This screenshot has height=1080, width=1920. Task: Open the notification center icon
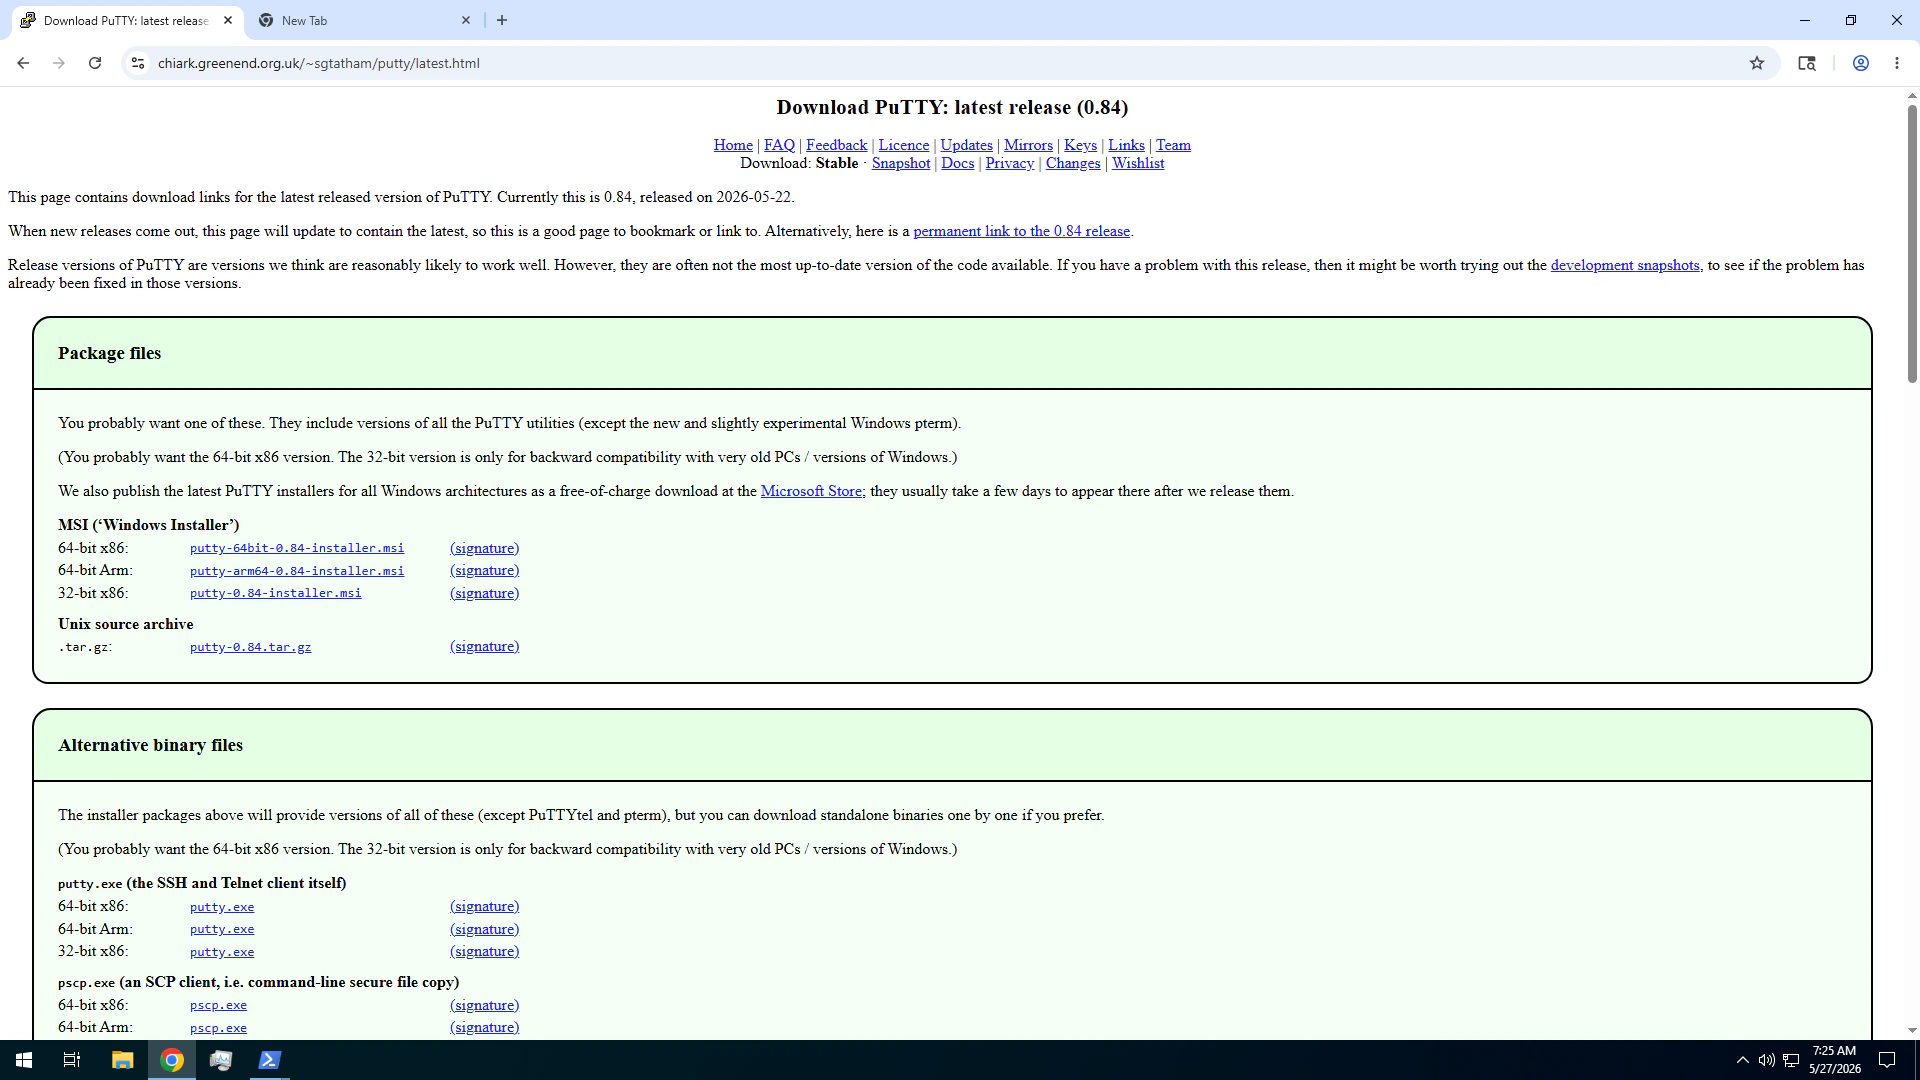point(1887,1060)
